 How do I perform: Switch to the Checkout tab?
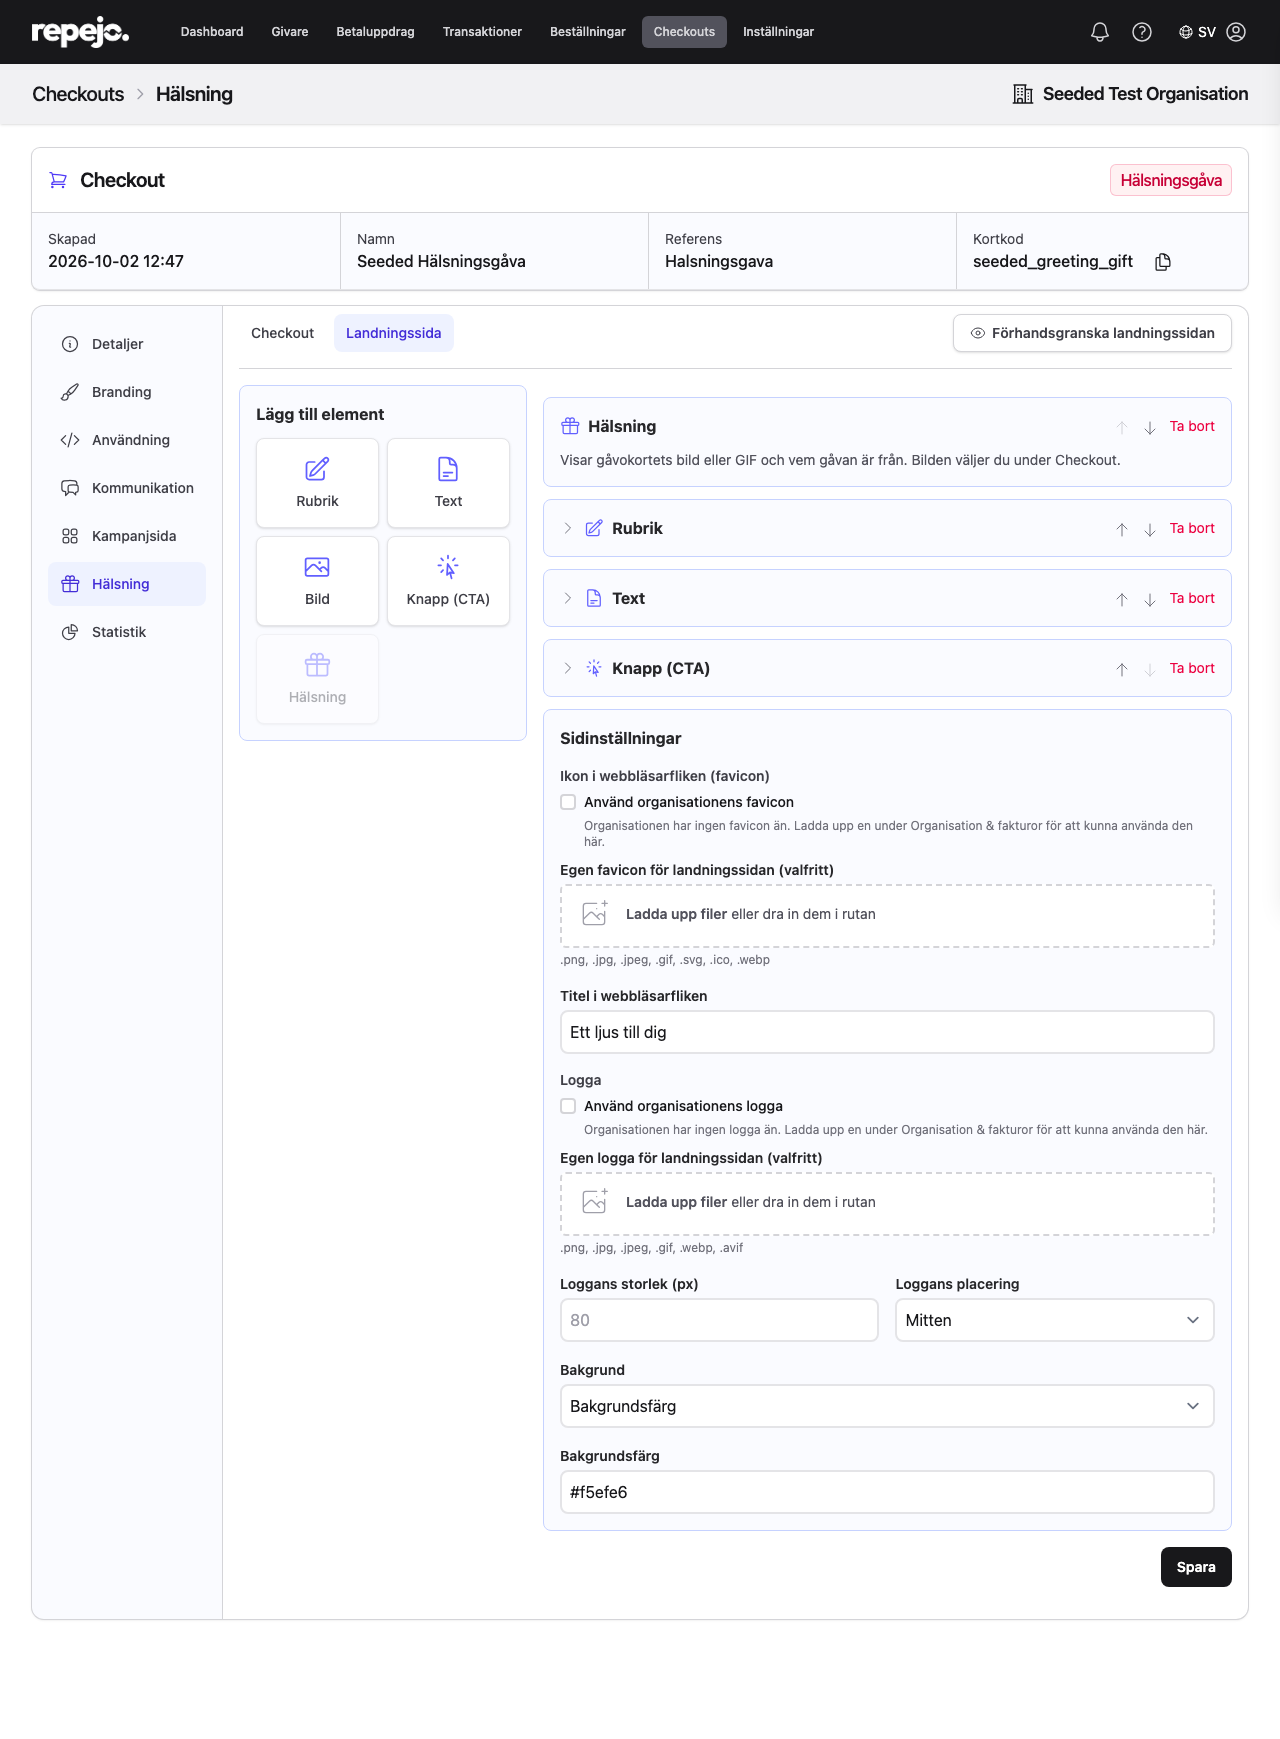282,333
